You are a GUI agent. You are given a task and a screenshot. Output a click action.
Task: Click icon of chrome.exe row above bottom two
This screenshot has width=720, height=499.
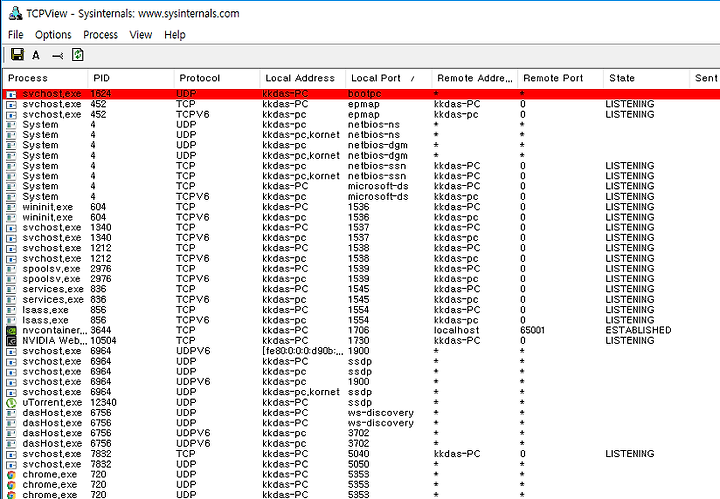point(11,475)
